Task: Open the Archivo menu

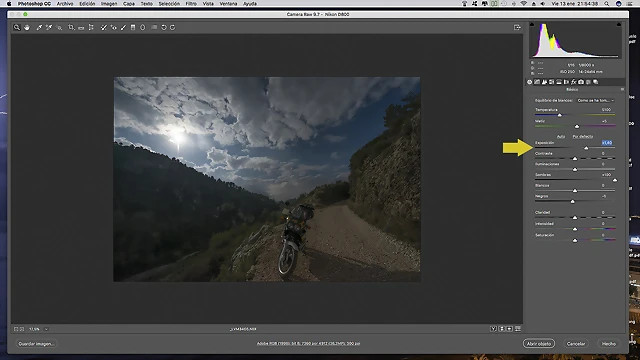Action: [x=65, y=4]
